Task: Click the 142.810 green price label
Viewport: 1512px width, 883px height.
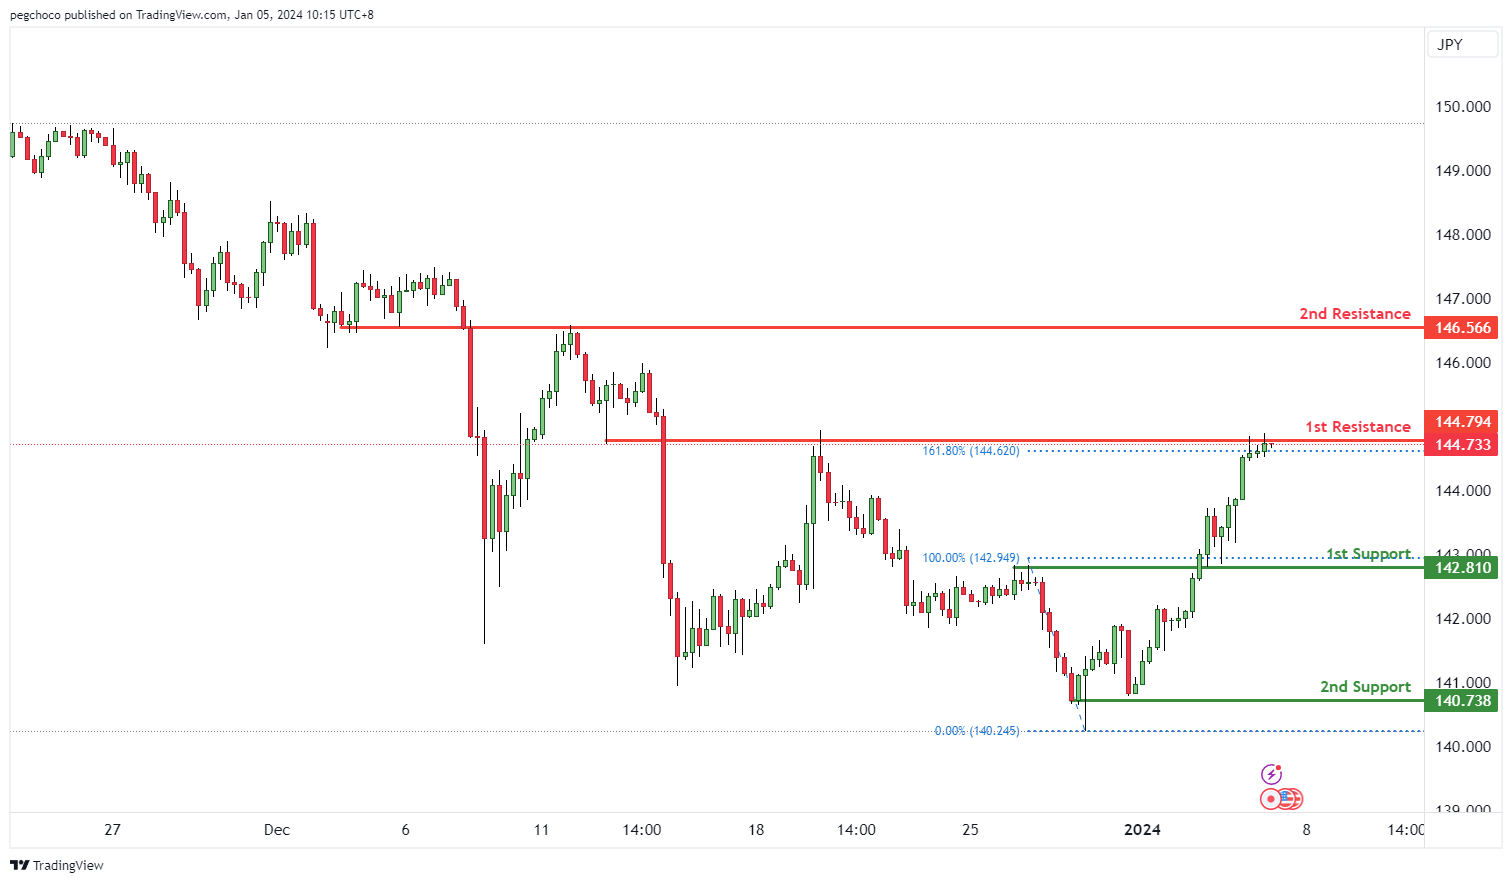Action: 1462,568
